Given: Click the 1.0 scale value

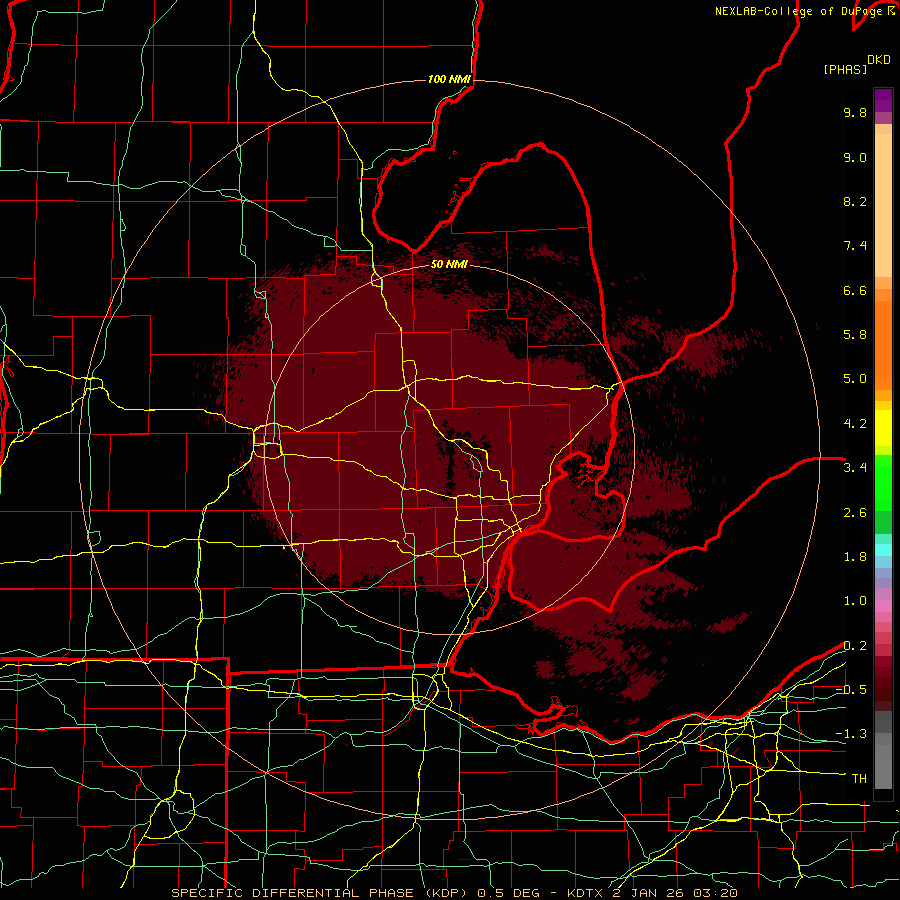Looking at the screenshot, I should (x=855, y=601).
